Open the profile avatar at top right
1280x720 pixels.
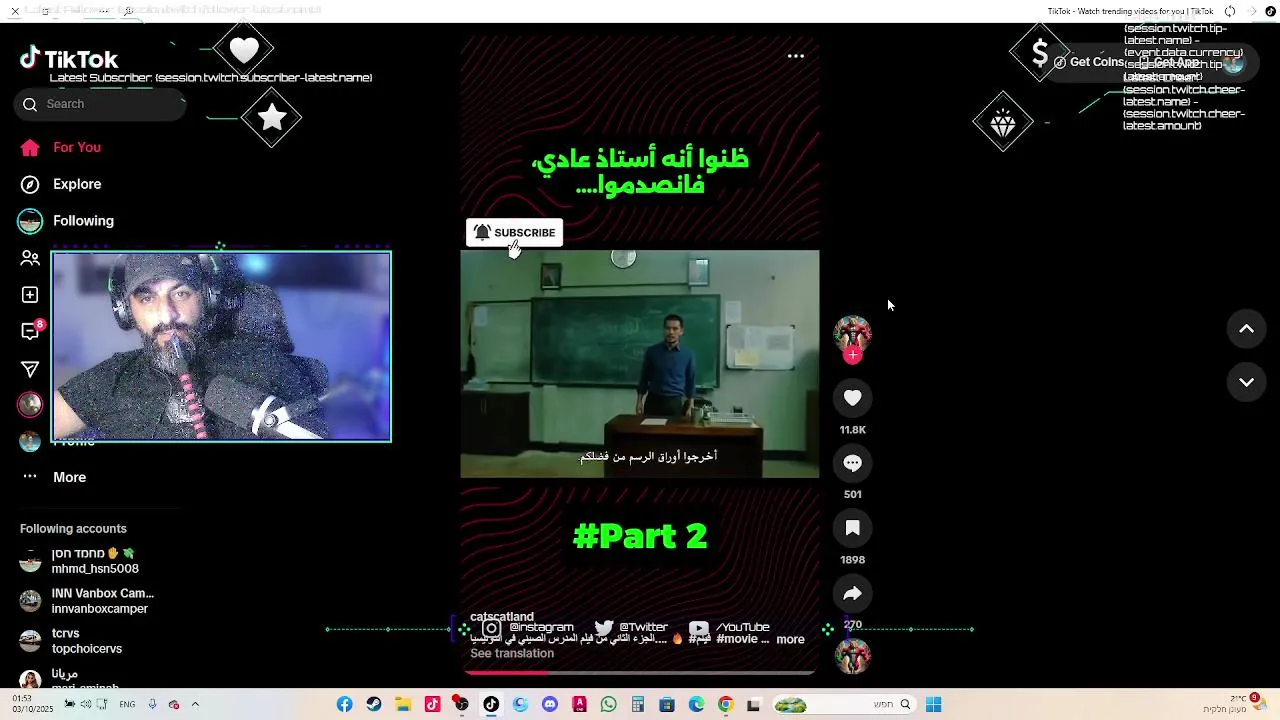(1233, 62)
